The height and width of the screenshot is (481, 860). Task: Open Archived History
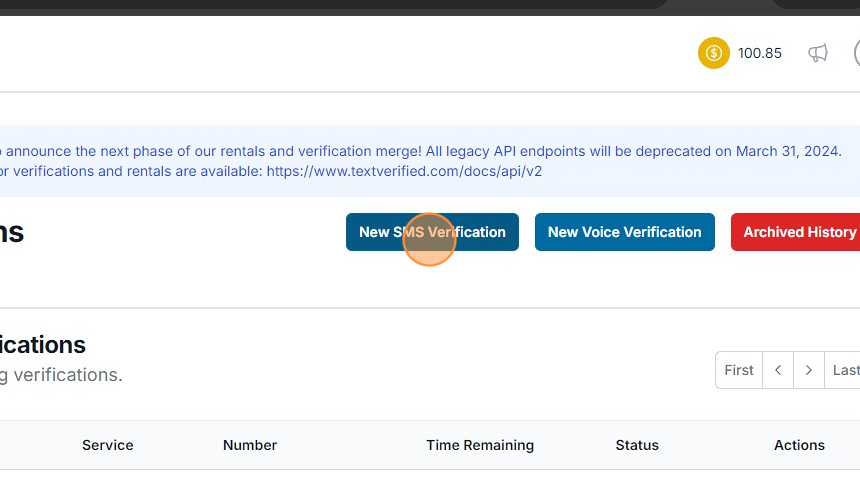797,232
